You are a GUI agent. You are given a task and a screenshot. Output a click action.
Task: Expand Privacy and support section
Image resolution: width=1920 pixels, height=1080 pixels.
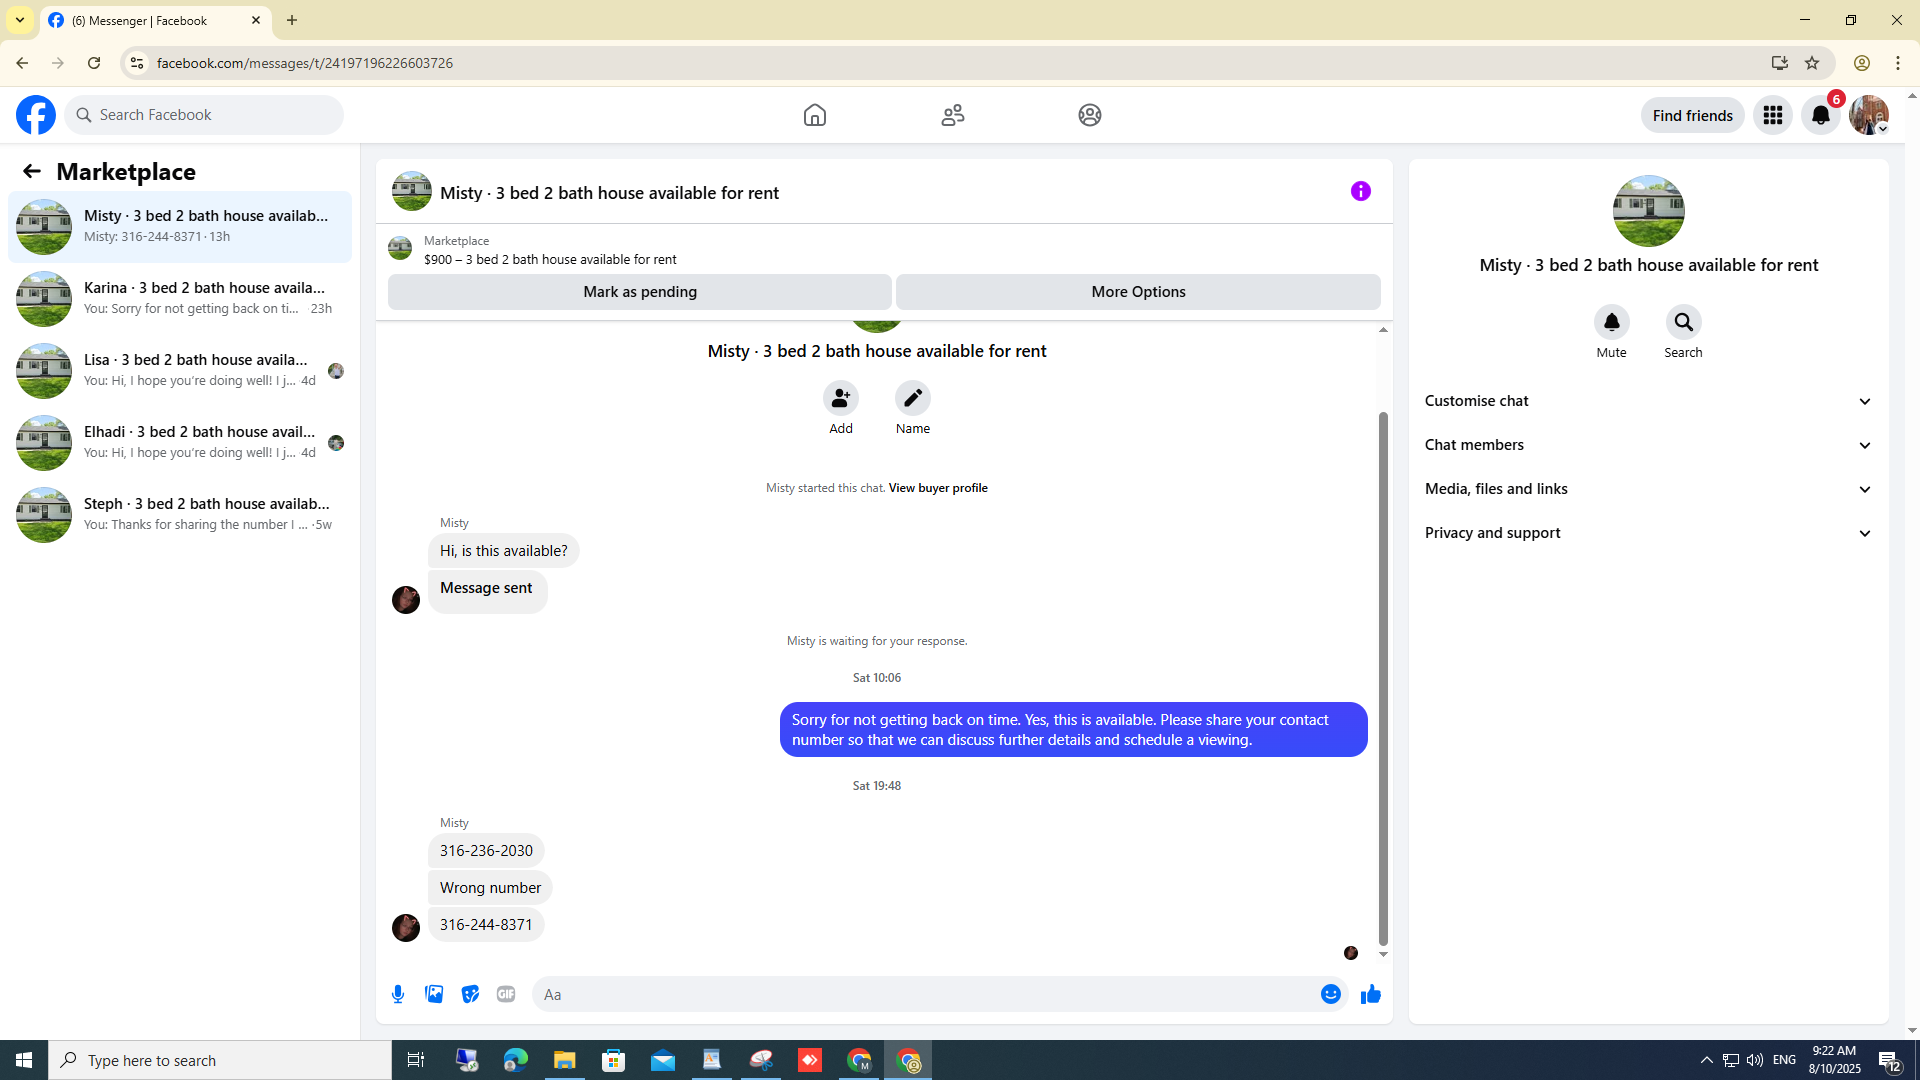point(1648,533)
